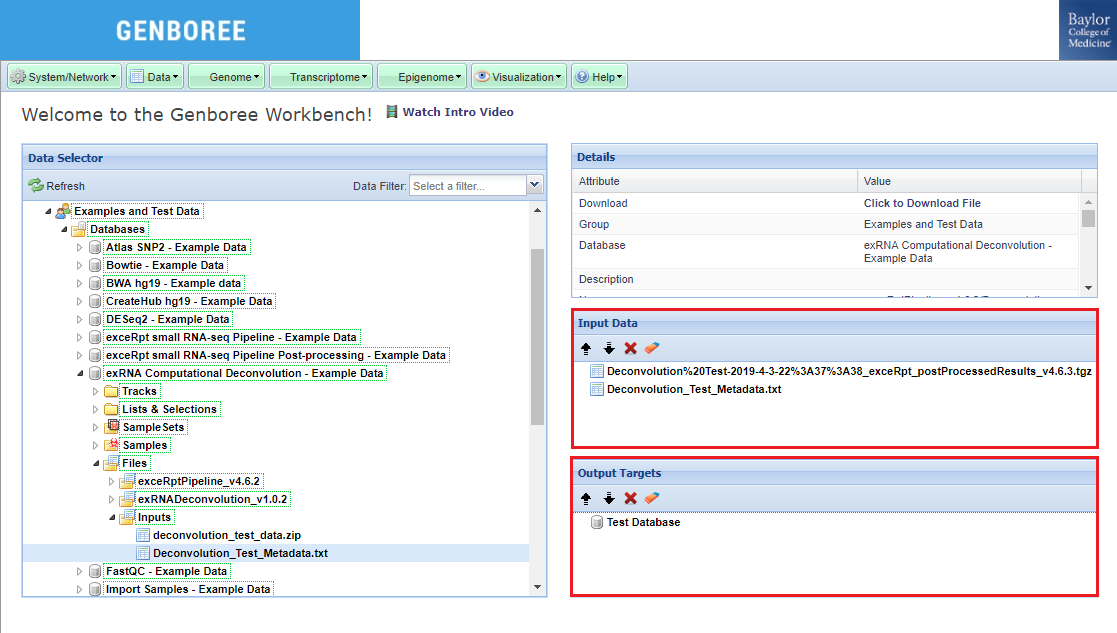This screenshot has width=1117, height=633.
Task: Move selected item down in Input Data
Action: (608, 348)
